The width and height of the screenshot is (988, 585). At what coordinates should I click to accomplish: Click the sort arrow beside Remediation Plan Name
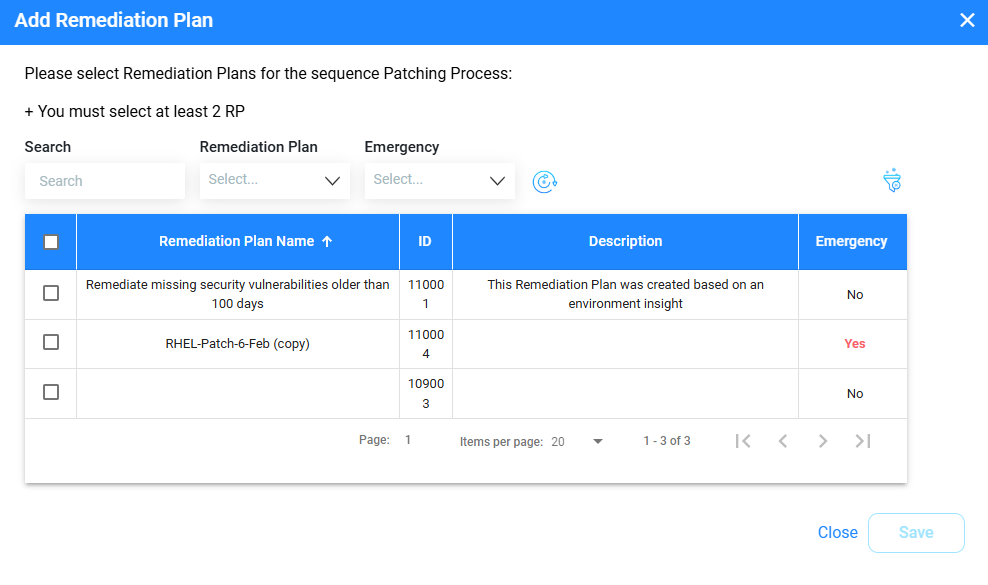pyautogui.click(x=326, y=241)
